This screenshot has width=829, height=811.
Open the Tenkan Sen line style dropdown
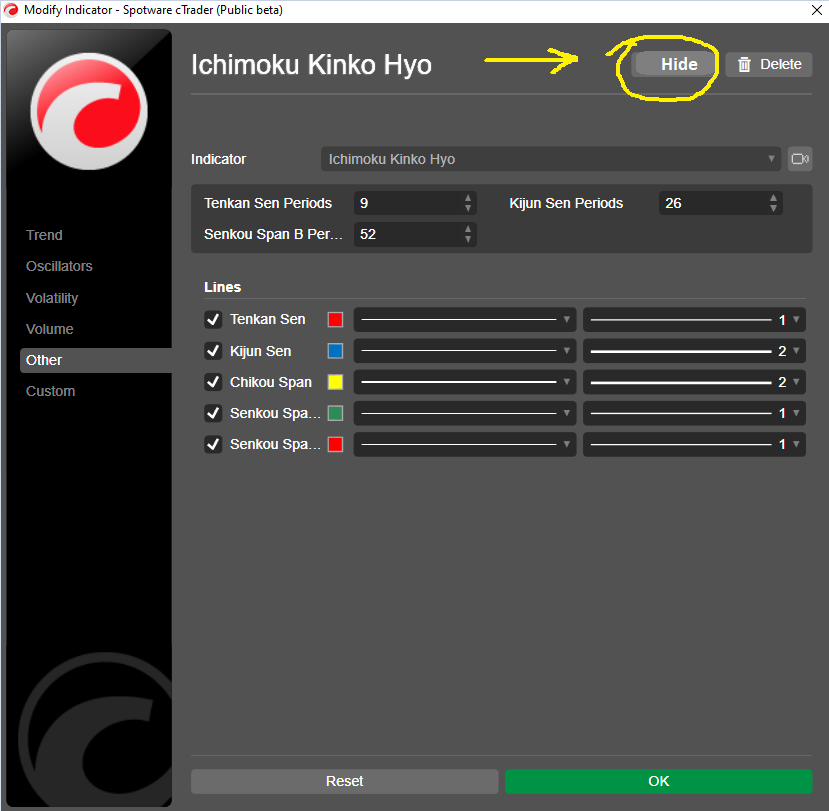tap(465, 319)
